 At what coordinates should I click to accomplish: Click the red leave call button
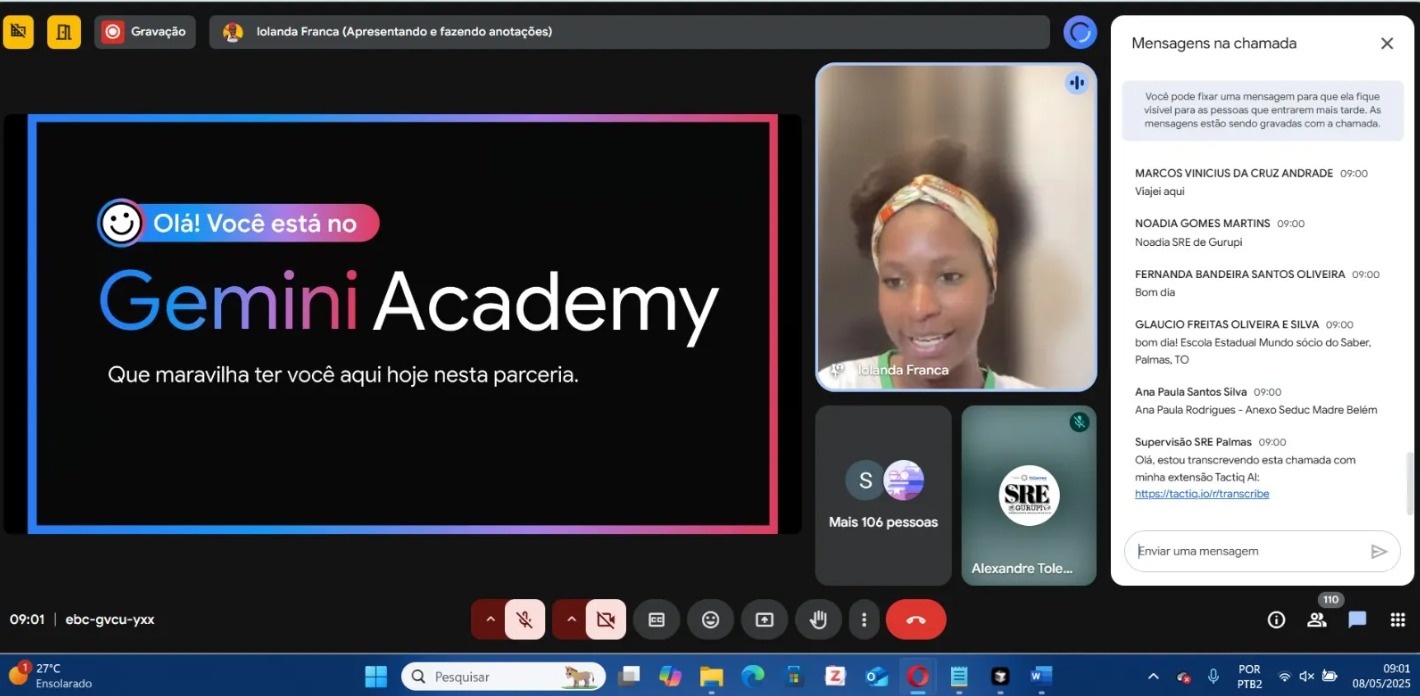[x=916, y=620]
